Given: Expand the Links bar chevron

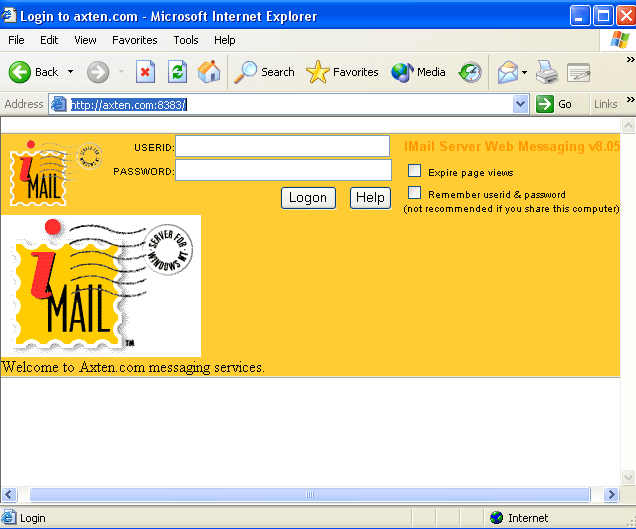Looking at the screenshot, I should pyautogui.click(x=630, y=99).
